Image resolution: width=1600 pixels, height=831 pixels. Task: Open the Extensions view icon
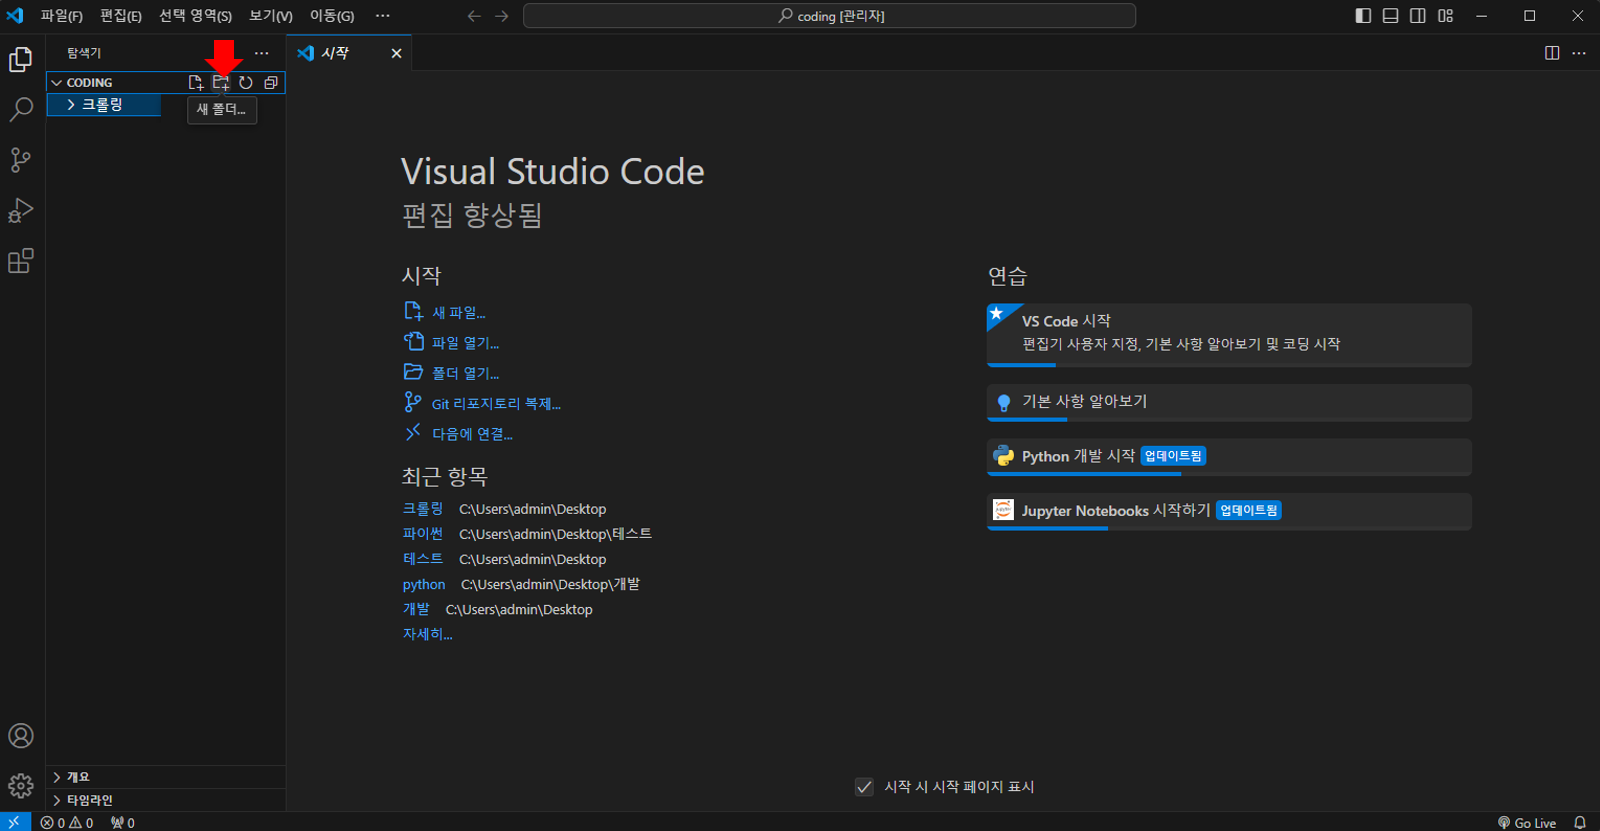point(21,261)
